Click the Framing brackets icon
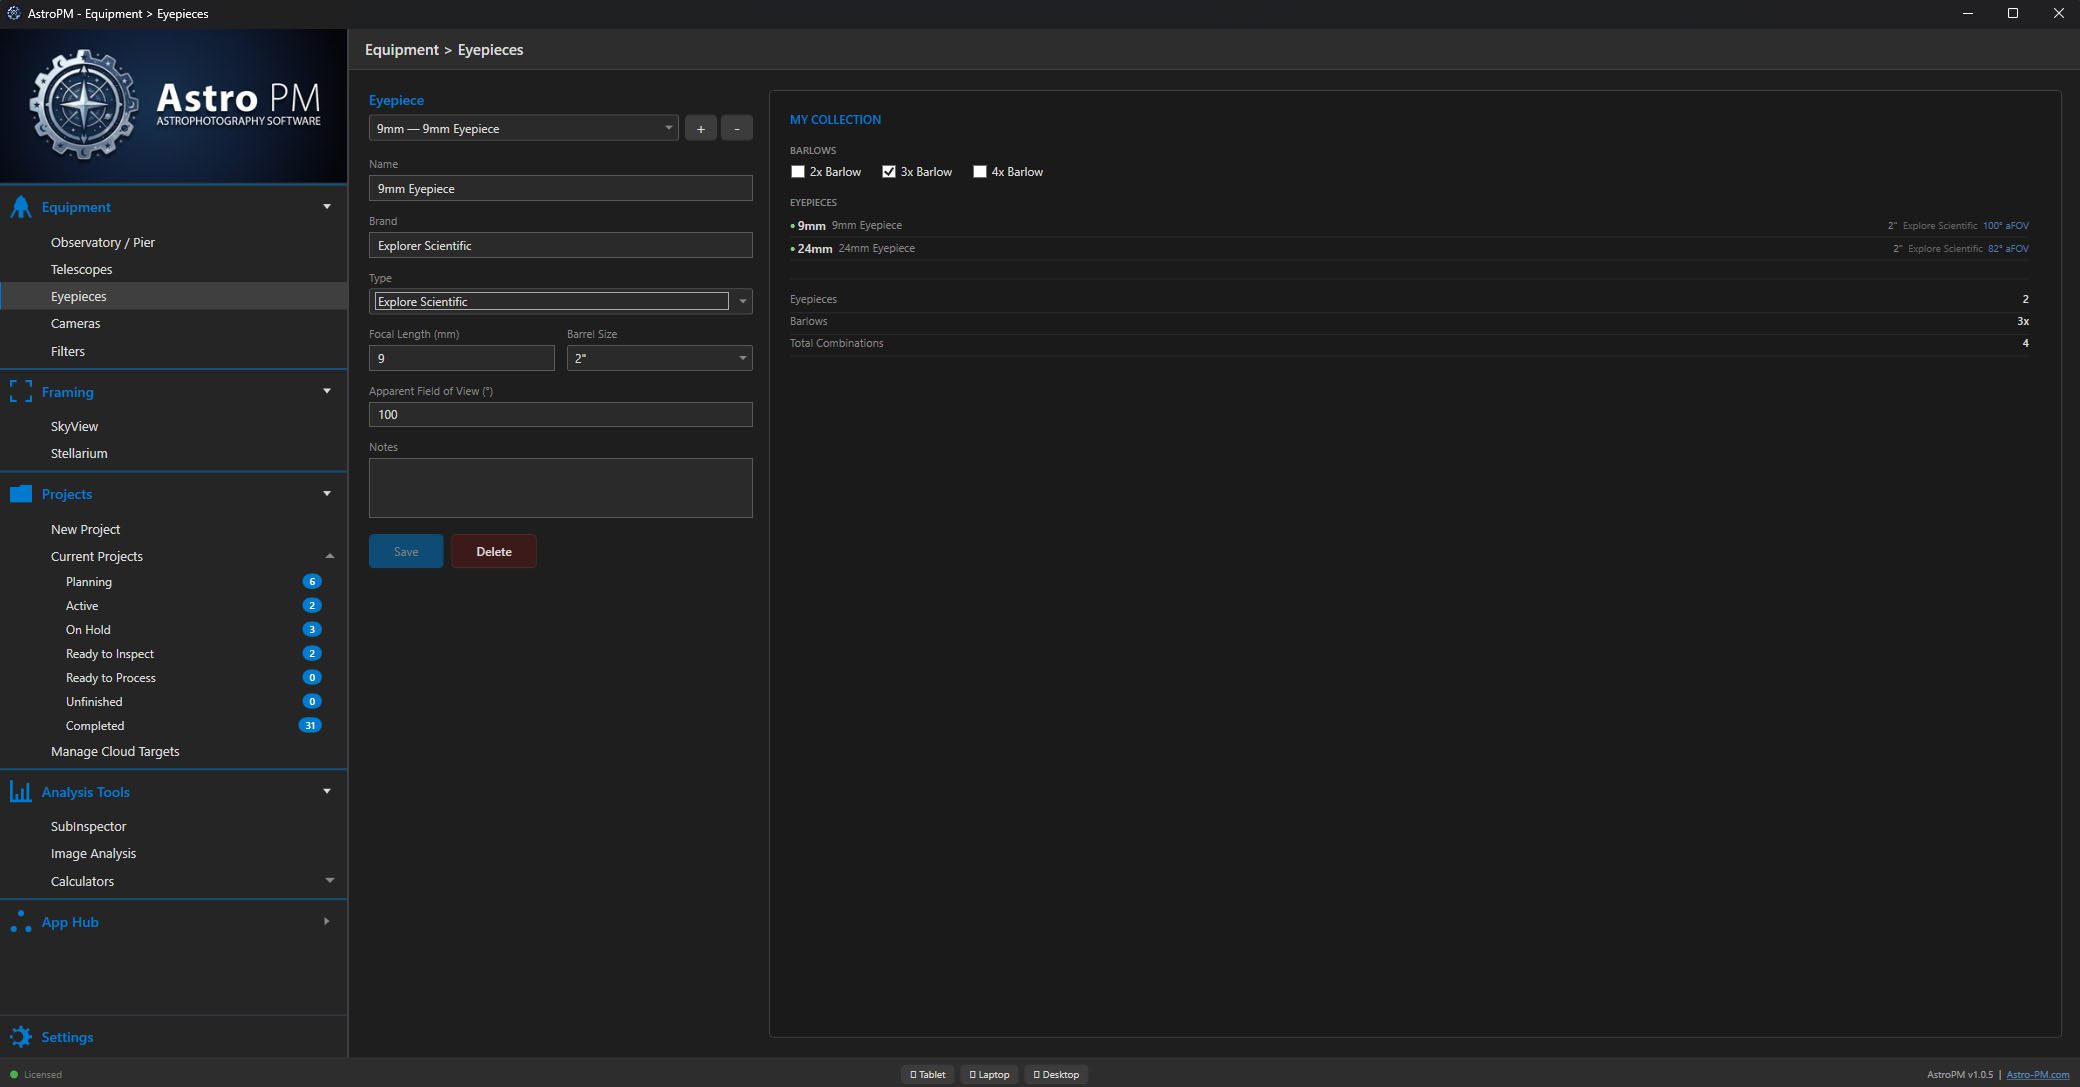 20,392
